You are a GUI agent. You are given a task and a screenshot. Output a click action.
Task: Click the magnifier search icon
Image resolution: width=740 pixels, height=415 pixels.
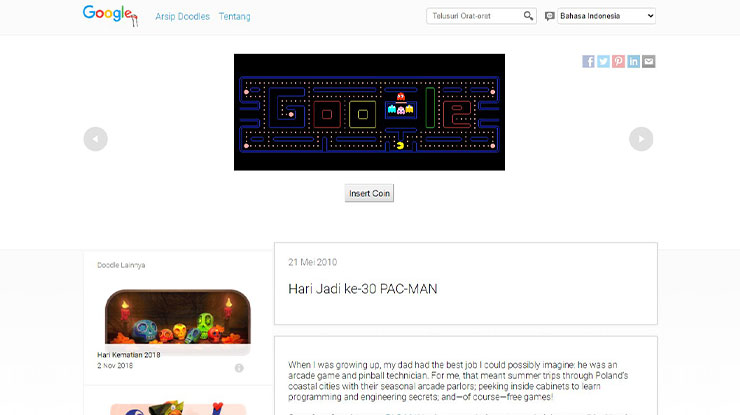tap(528, 16)
